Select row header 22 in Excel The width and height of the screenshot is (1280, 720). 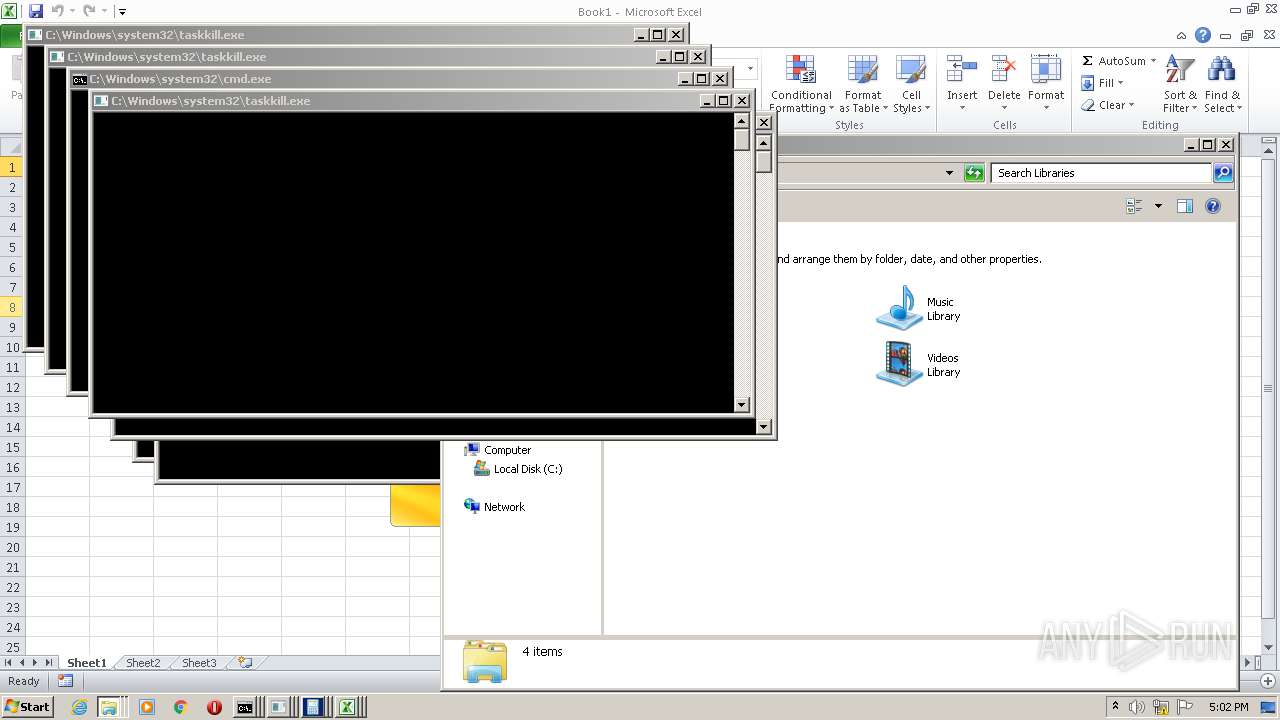(13, 587)
